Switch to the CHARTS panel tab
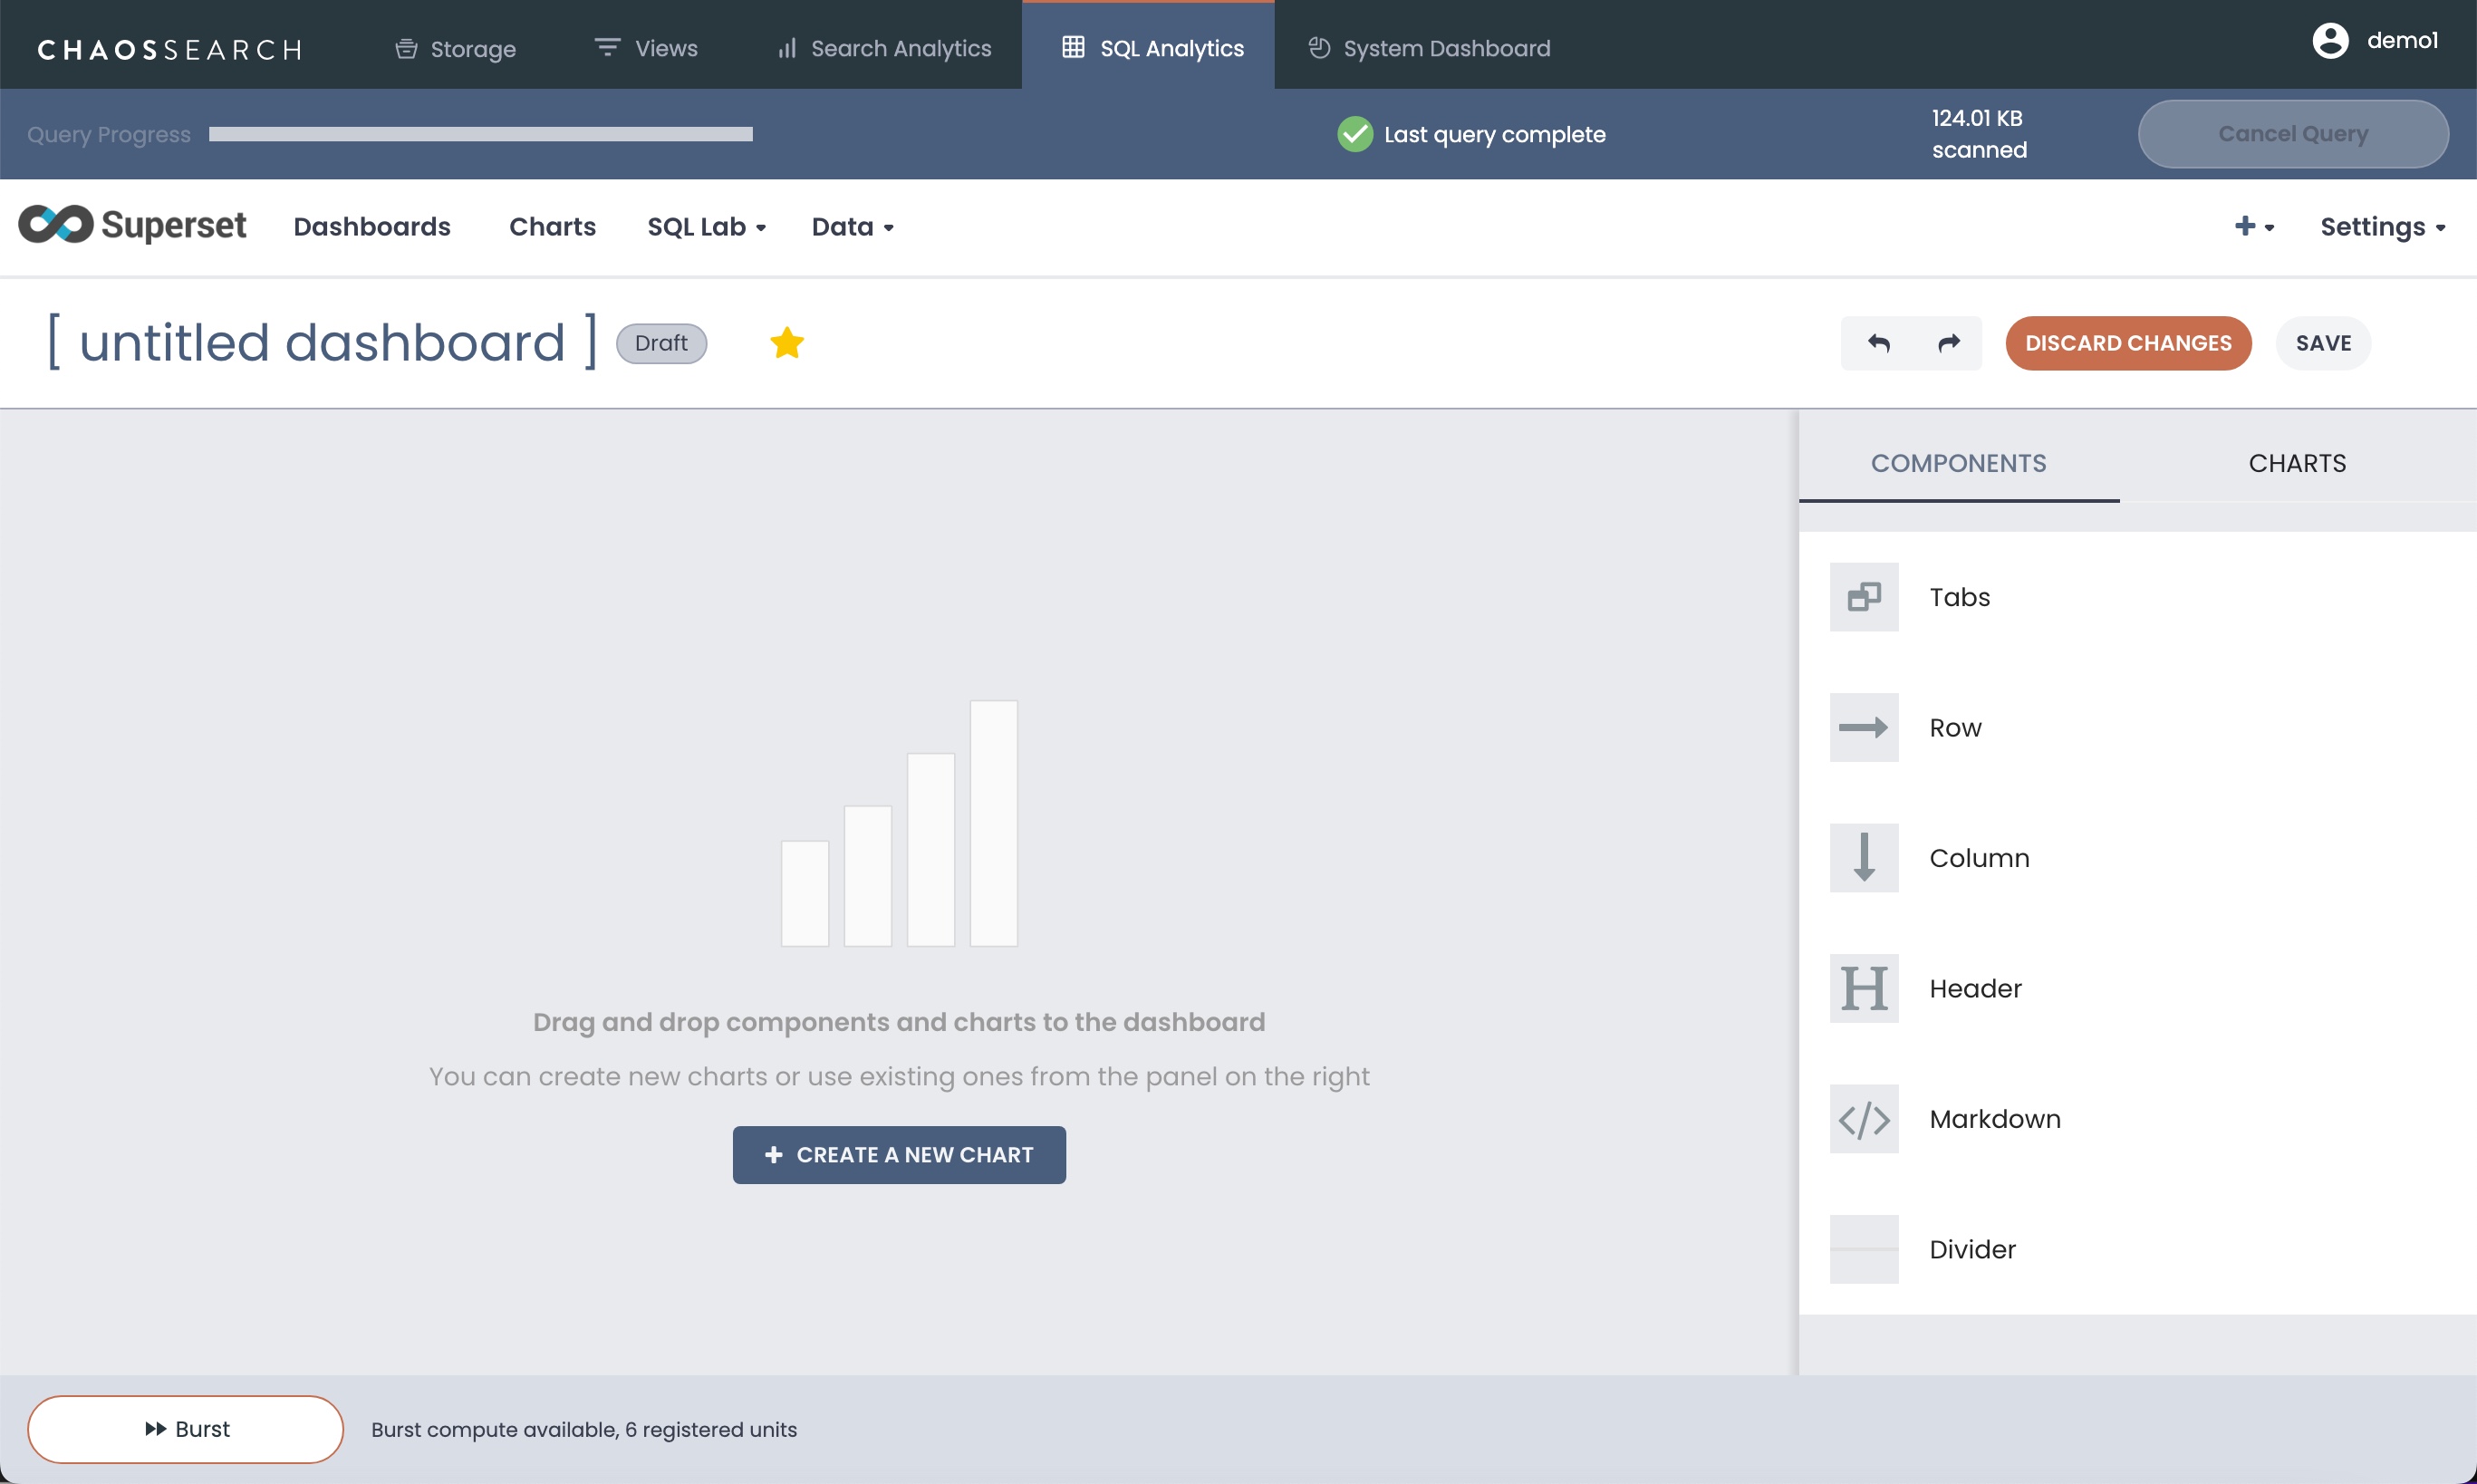This screenshot has height=1484, width=2477. (2297, 463)
